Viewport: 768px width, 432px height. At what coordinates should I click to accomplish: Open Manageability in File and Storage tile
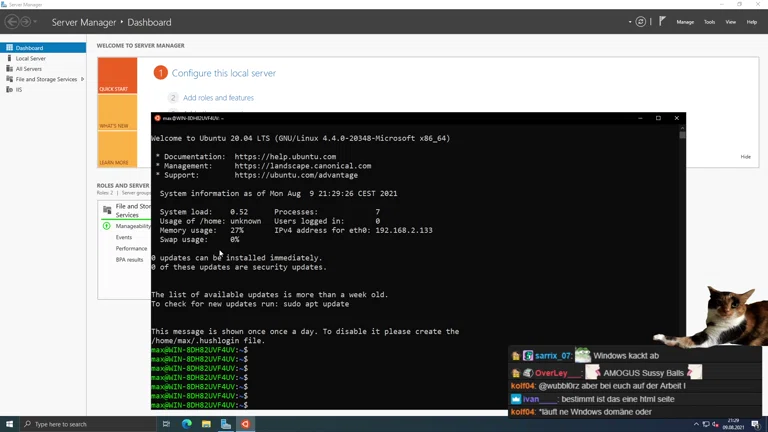(x=133, y=226)
